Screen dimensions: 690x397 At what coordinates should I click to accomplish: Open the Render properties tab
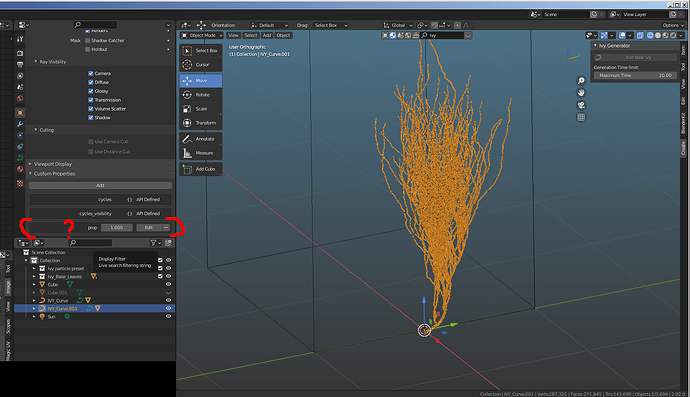[x=20, y=53]
